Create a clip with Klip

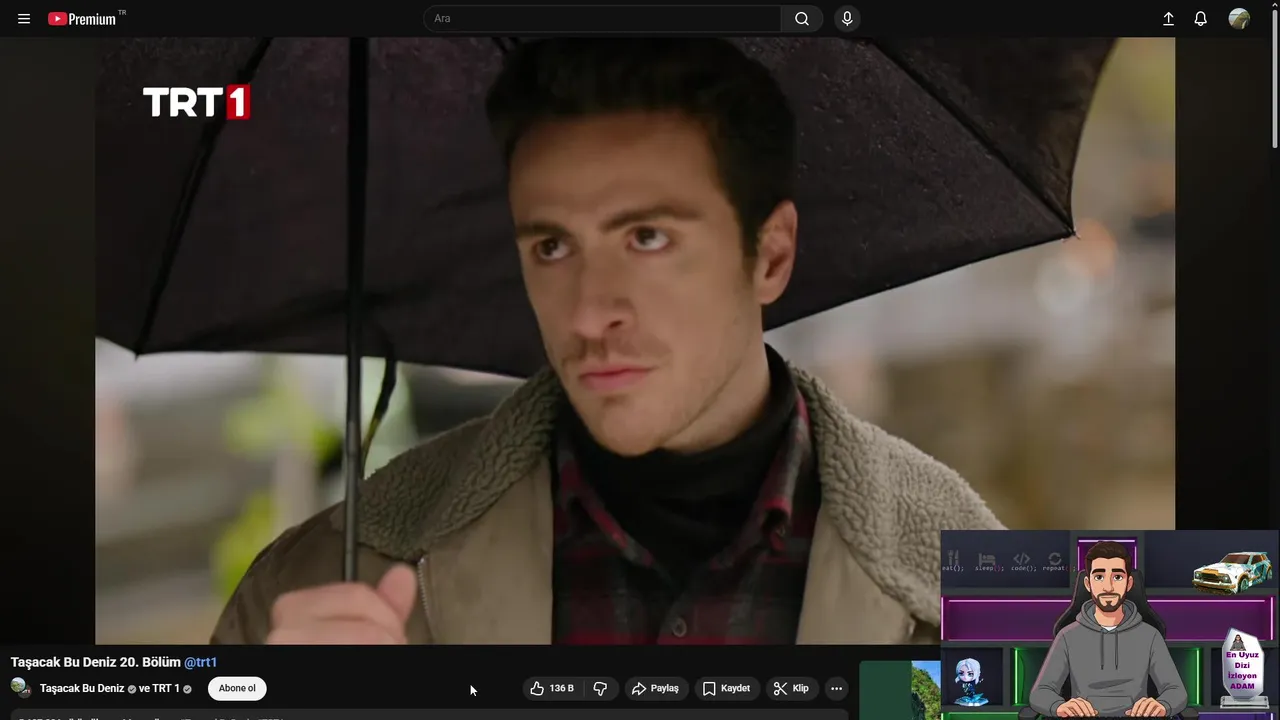point(791,688)
